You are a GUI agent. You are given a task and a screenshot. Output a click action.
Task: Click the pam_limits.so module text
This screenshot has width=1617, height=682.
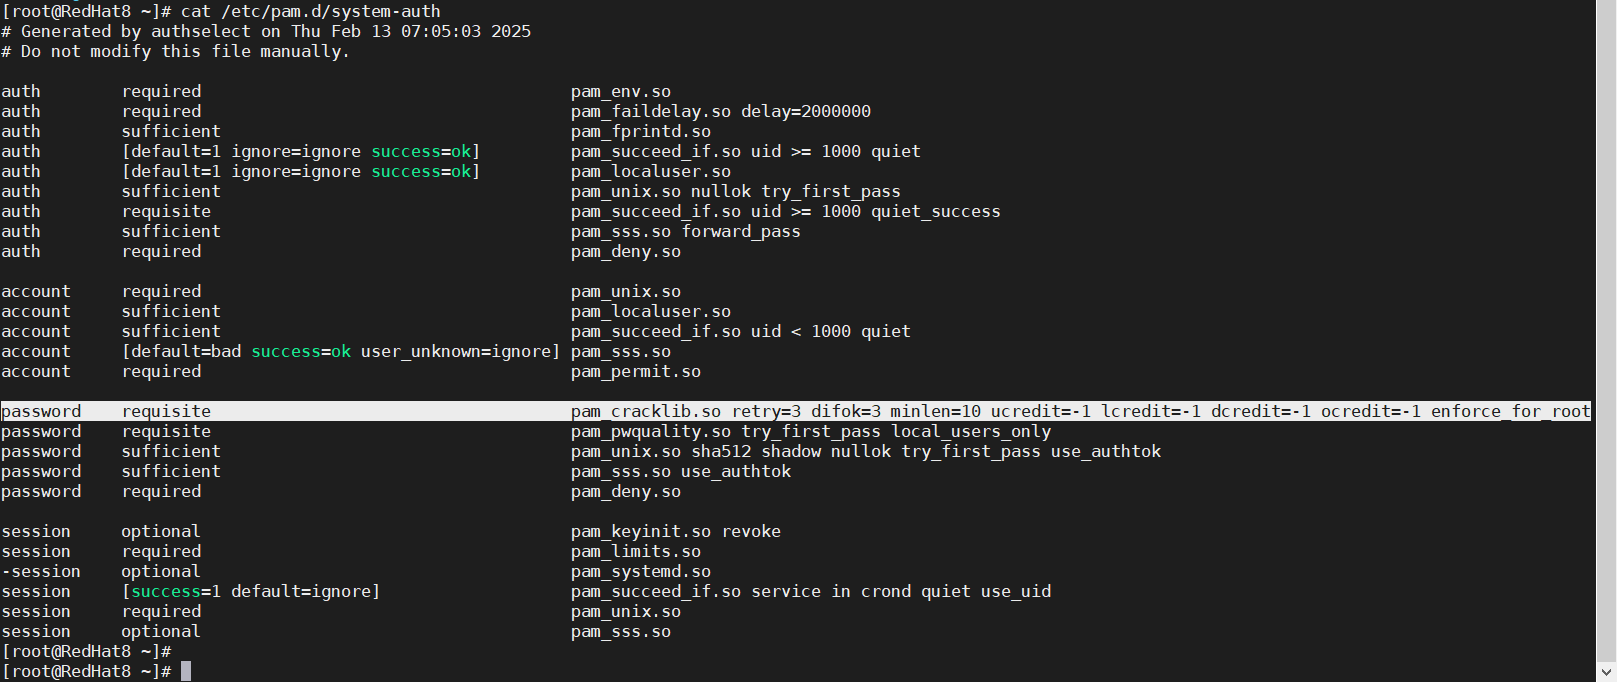(x=636, y=551)
